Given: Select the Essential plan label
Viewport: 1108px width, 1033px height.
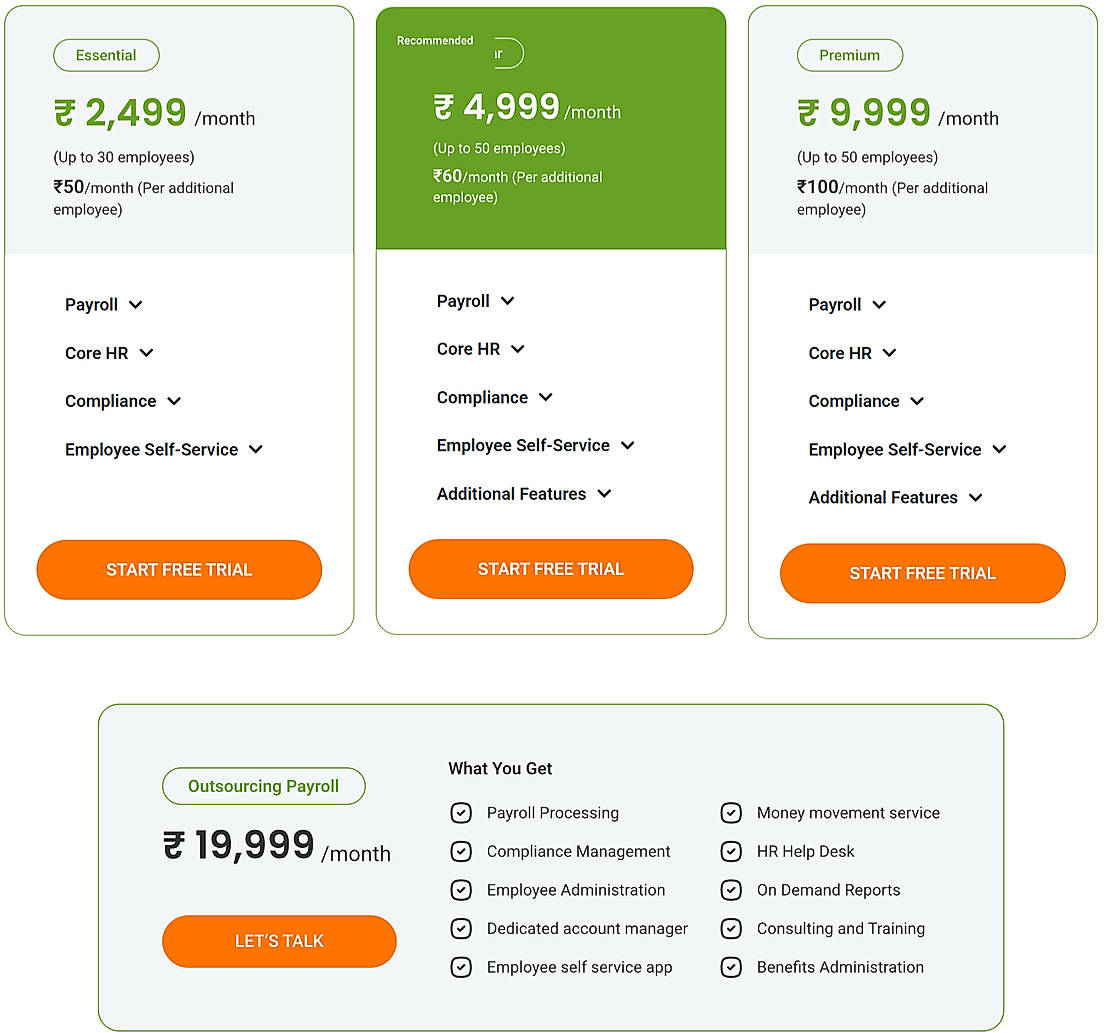Looking at the screenshot, I should pyautogui.click(x=106, y=56).
